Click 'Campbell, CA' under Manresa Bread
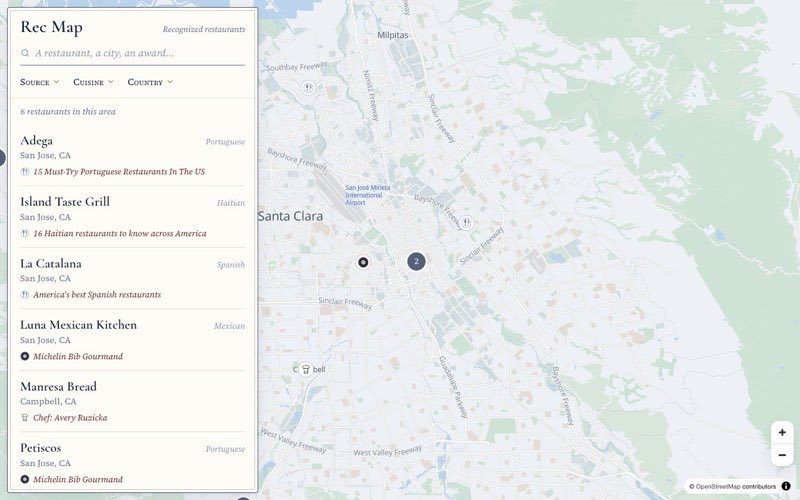This screenshot has height=500, width=800. coord(48,402)
